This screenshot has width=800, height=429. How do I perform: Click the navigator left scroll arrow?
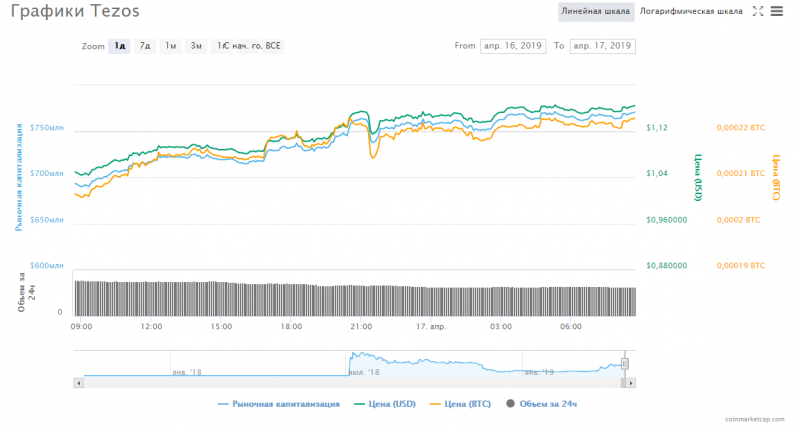pyautogui.click(x=78, y=381)
